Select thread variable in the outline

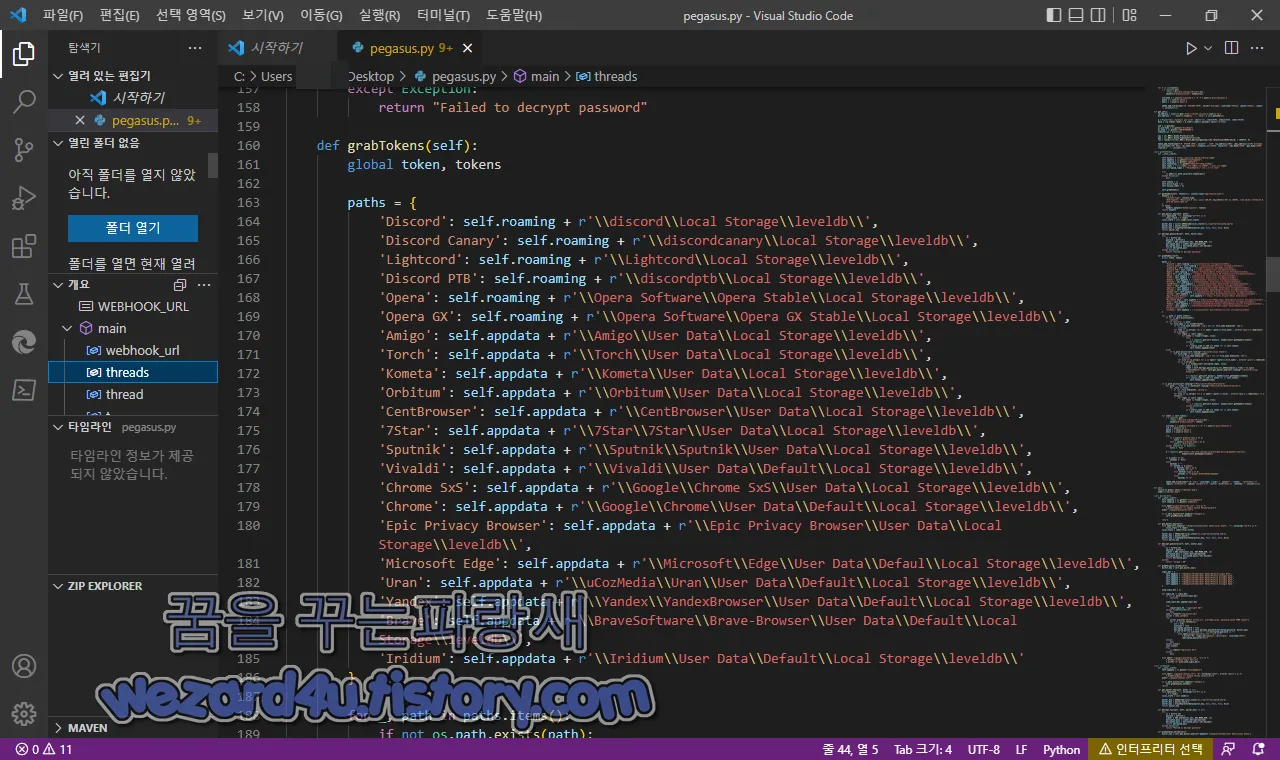point(133,394)
